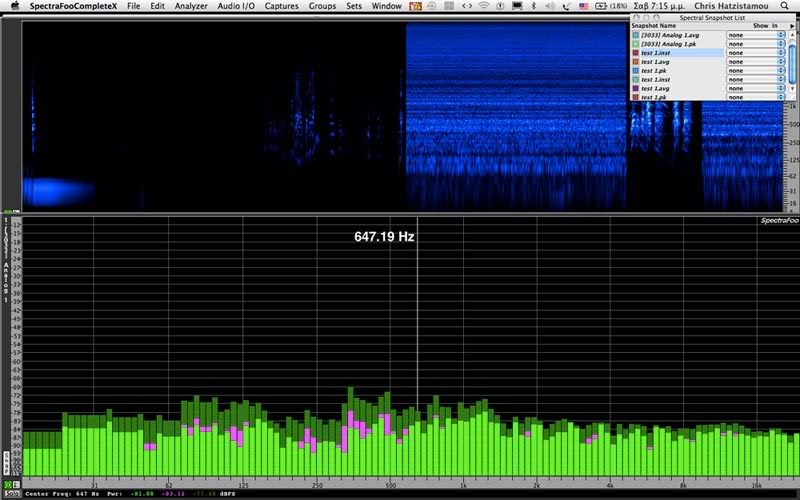Toggle the small E button at bottom-left of analyzer

(x=16, y=485)
